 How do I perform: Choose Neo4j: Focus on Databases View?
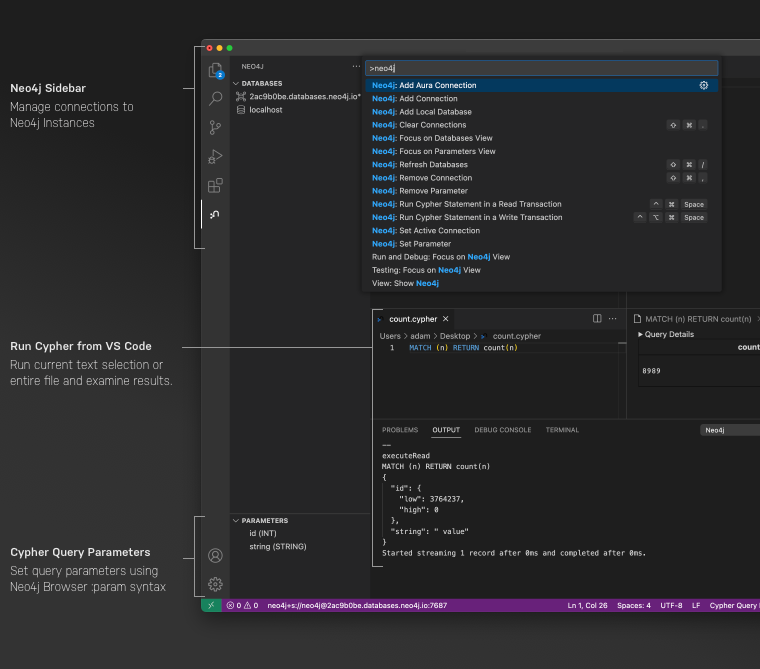click(541, 138)
